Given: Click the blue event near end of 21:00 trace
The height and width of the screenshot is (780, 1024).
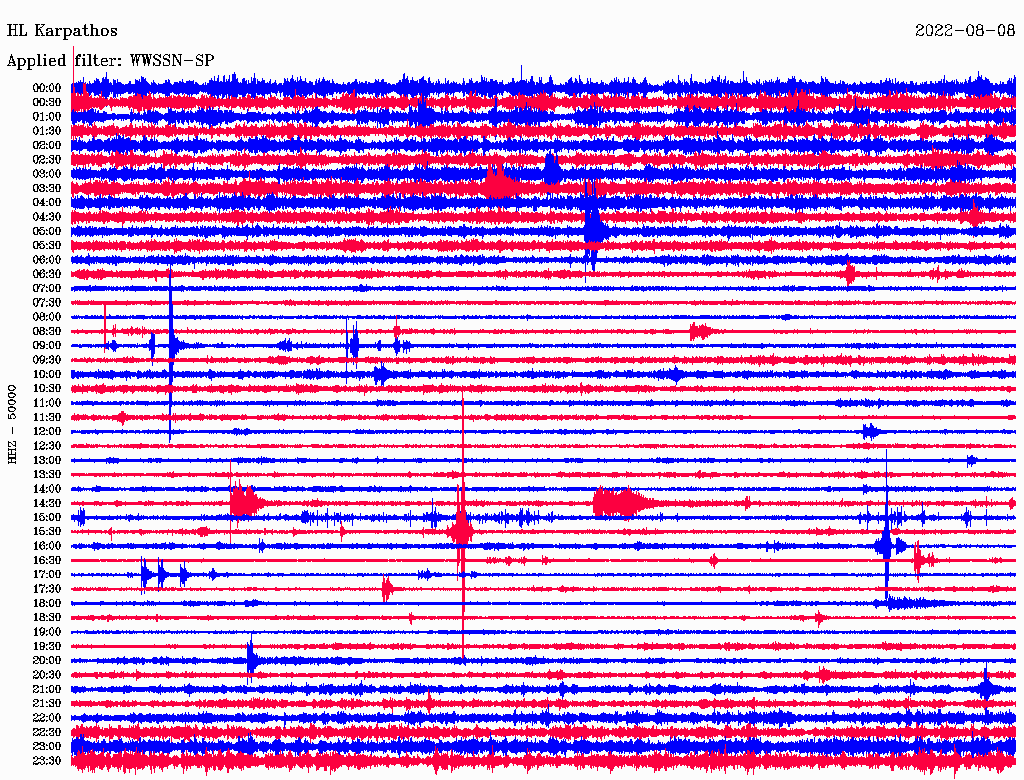Looking at the screenshot, I should click(987, 689).
